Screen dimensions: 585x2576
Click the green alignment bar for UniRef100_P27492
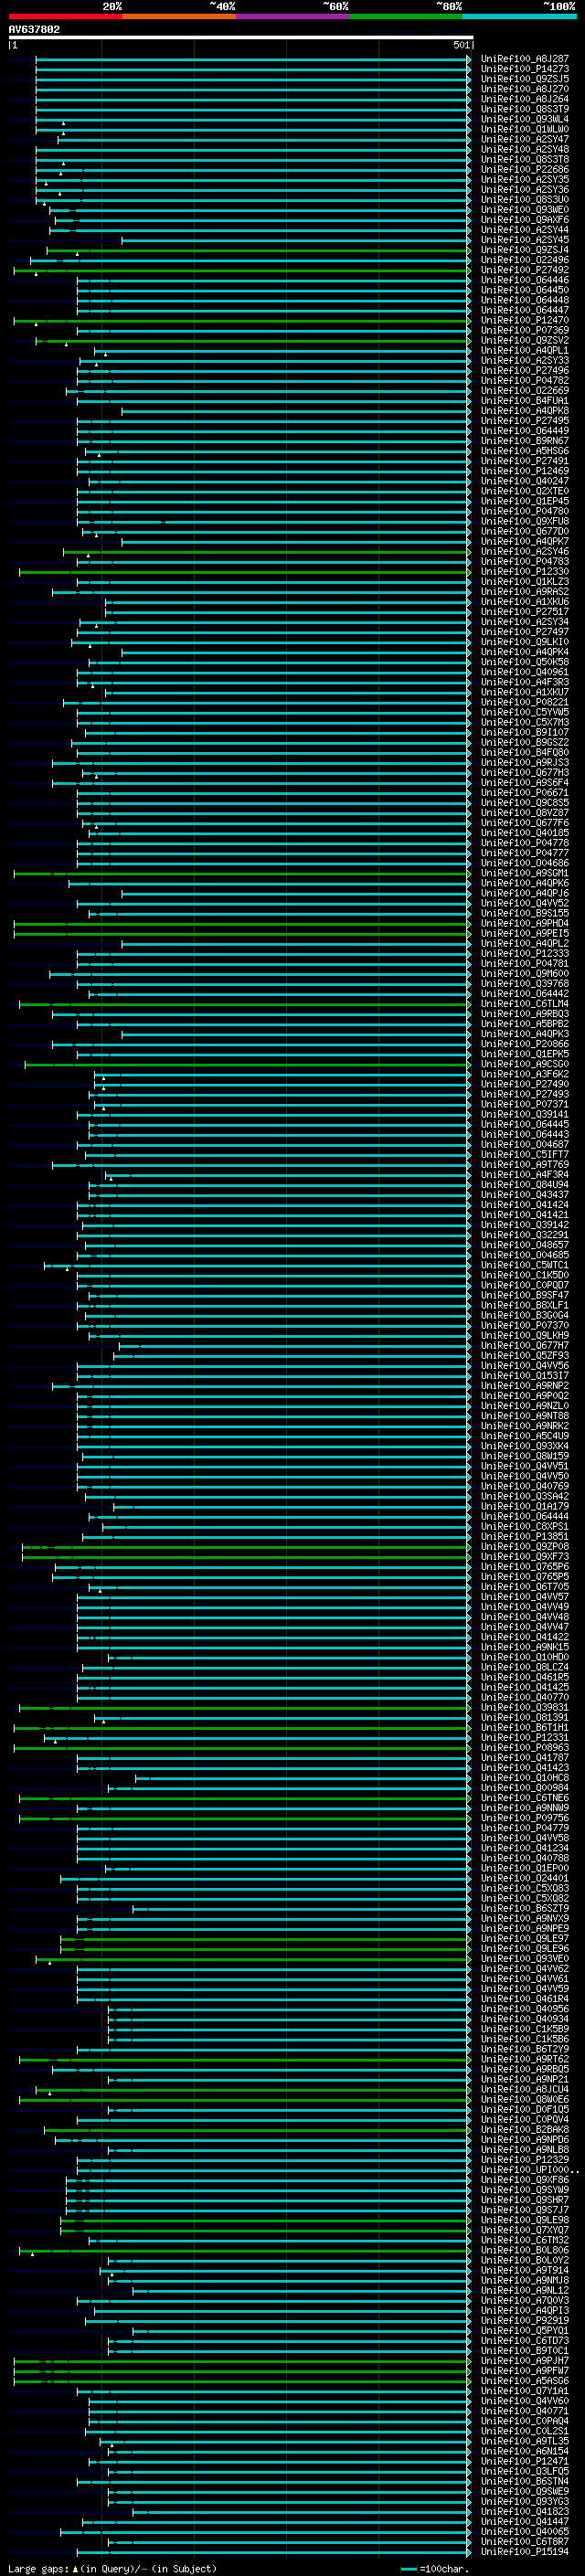(241, 270)
